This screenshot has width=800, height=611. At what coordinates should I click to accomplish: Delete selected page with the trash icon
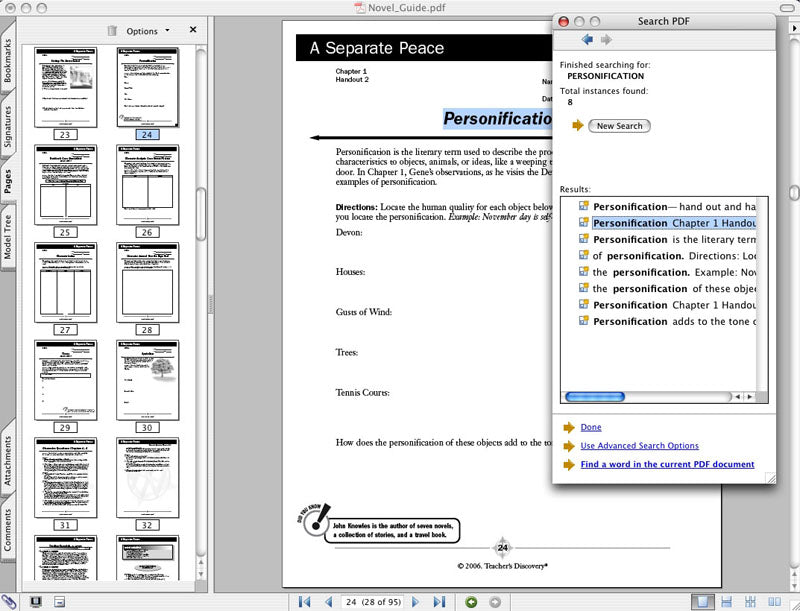tap(112, 30)
